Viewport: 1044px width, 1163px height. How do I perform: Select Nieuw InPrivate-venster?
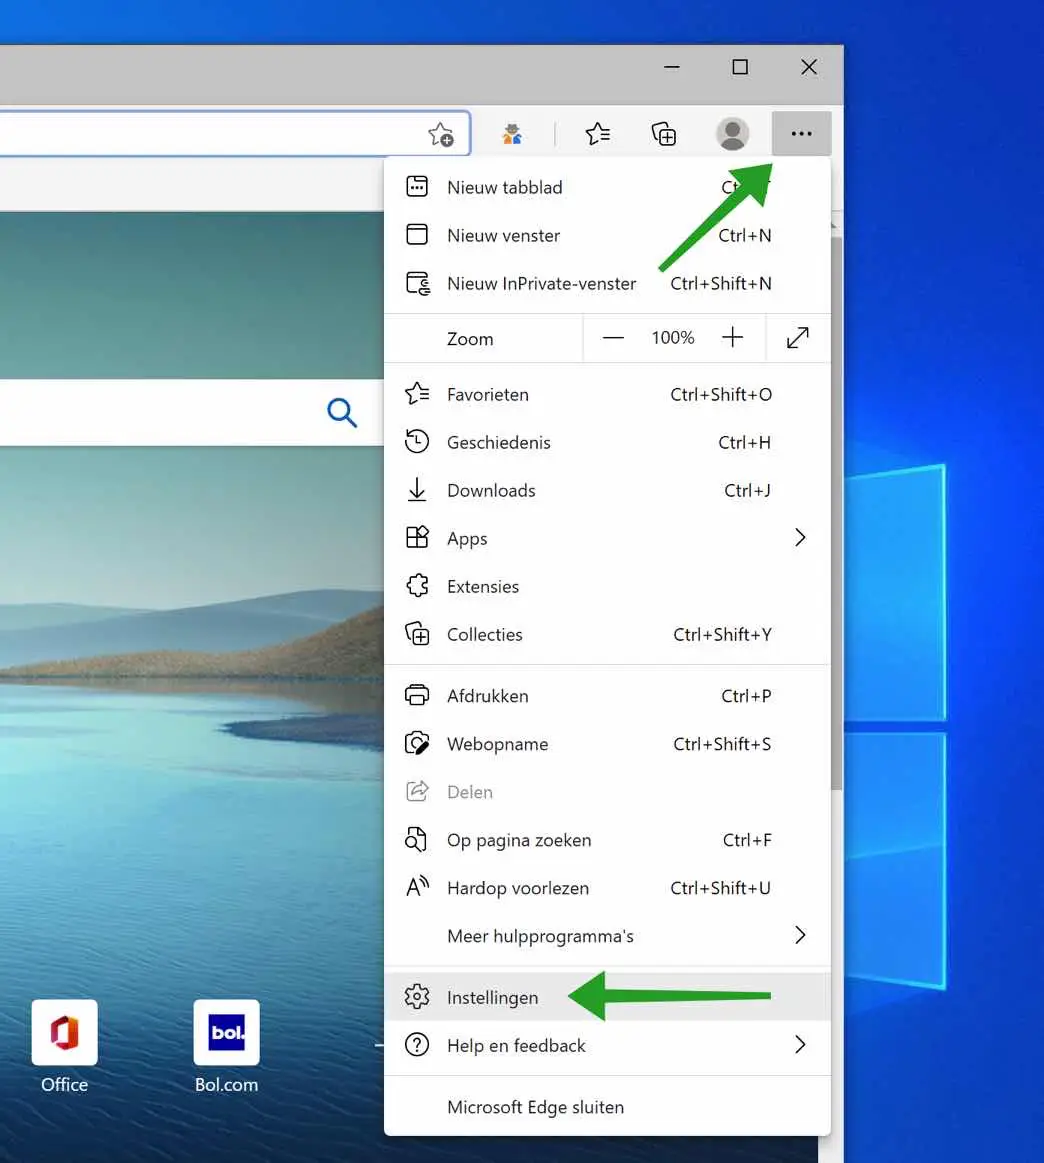tap(607, 283)
